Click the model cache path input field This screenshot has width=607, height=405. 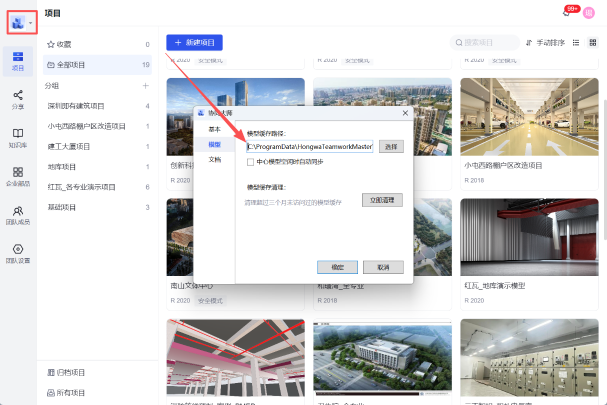click(x=309, y=146)
